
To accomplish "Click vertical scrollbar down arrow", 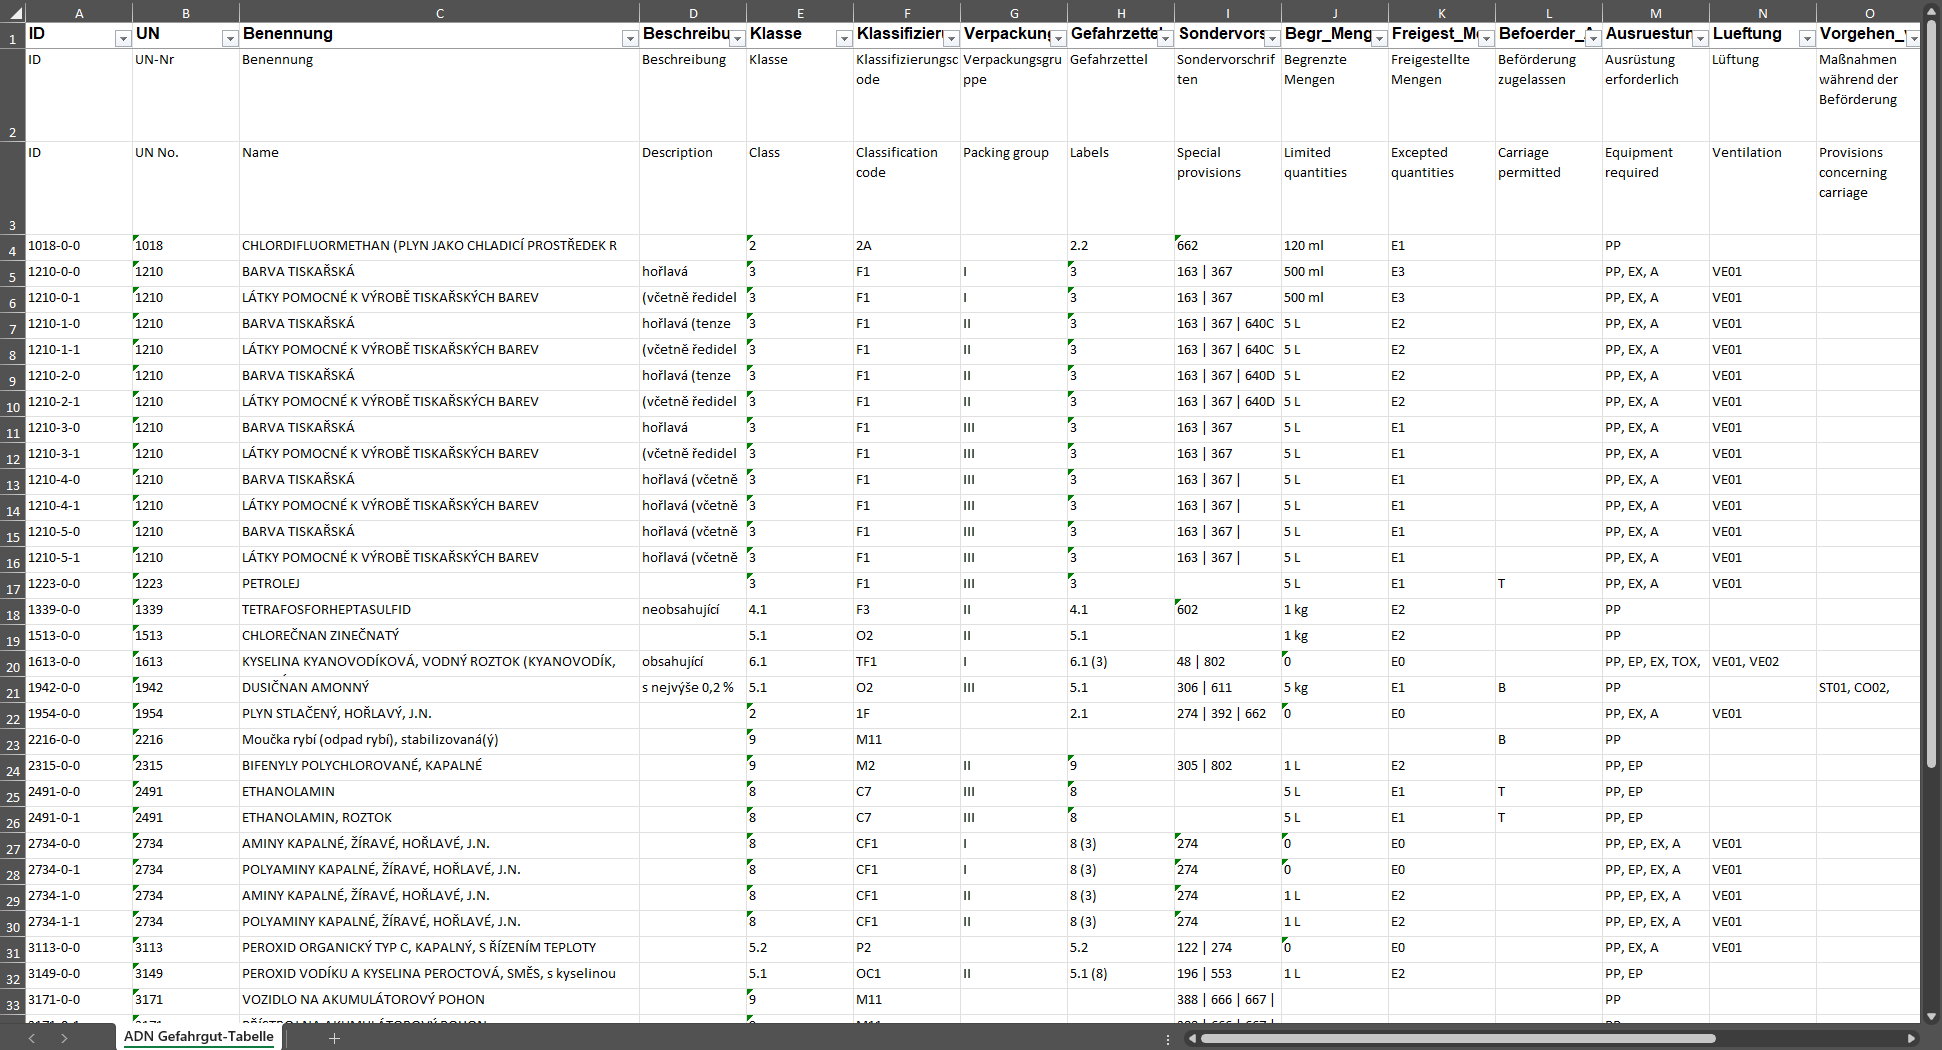I will [1931, 1016].
